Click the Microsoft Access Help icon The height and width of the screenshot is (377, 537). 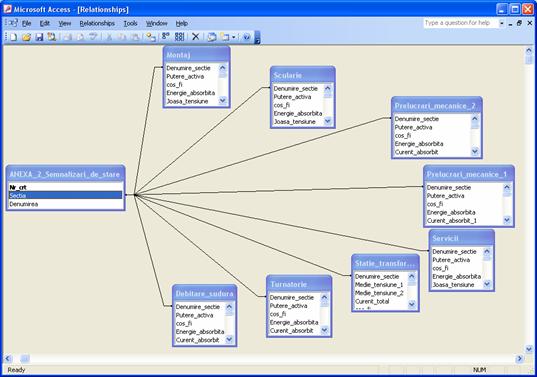pyautogui.click(x=247, y=37)
